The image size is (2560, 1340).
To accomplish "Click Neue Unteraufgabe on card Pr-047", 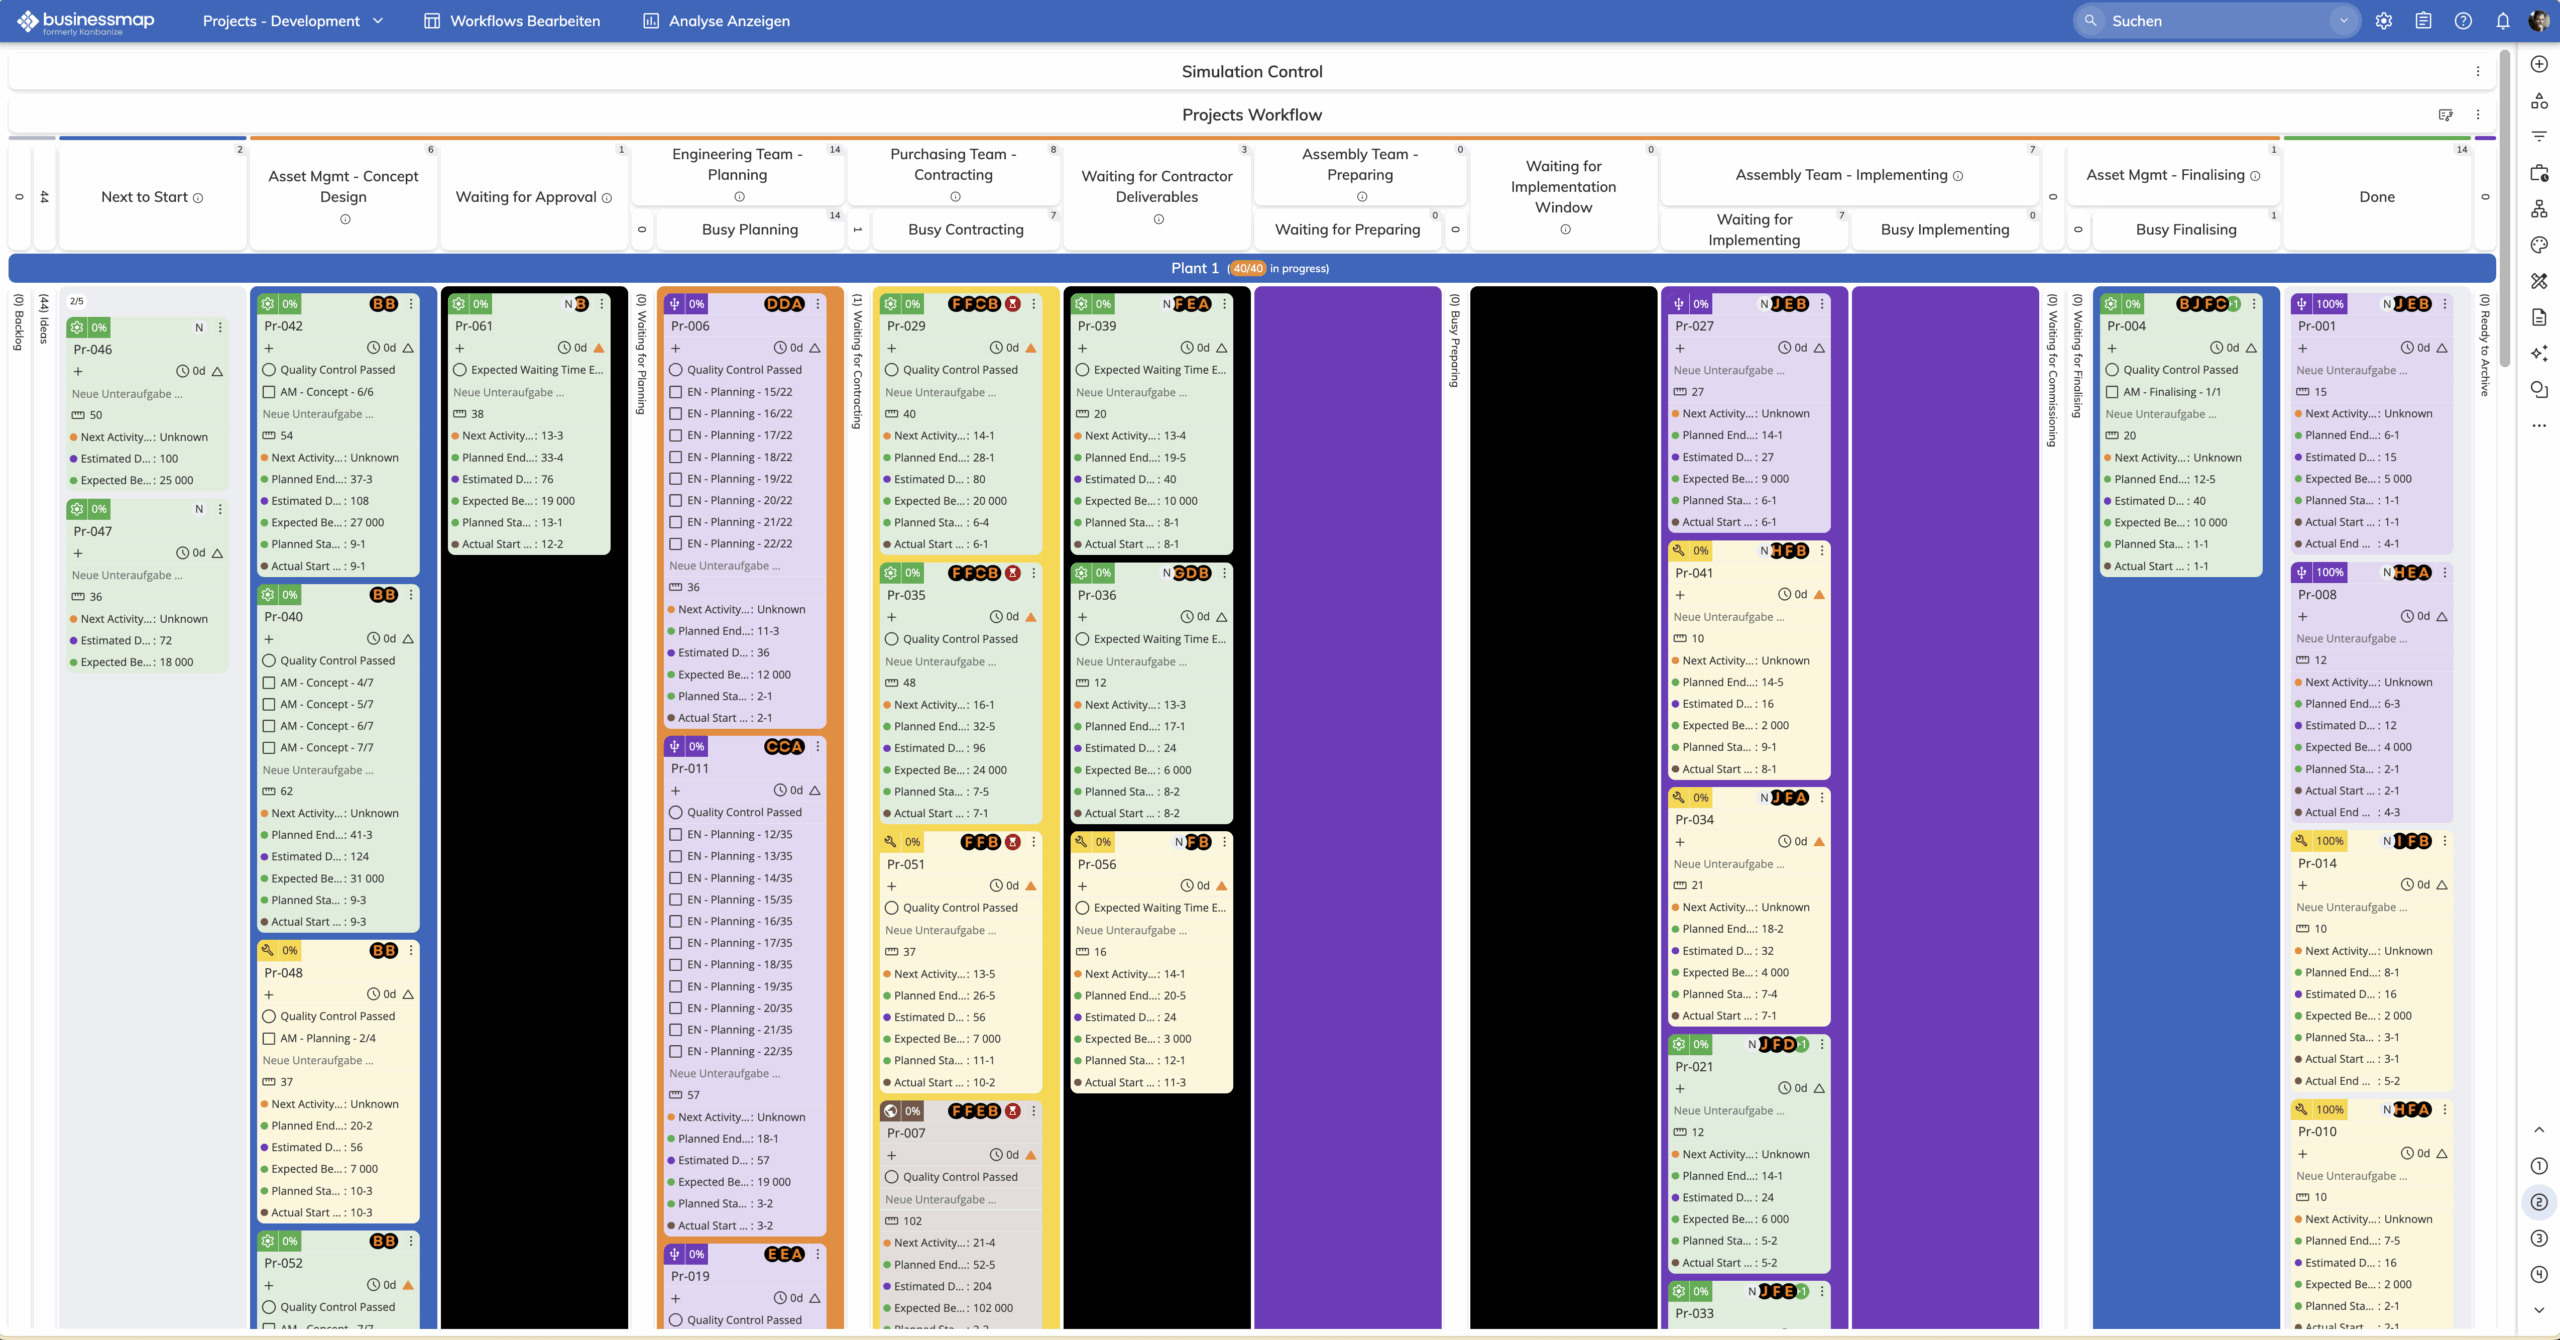I will tap(127, 575).
